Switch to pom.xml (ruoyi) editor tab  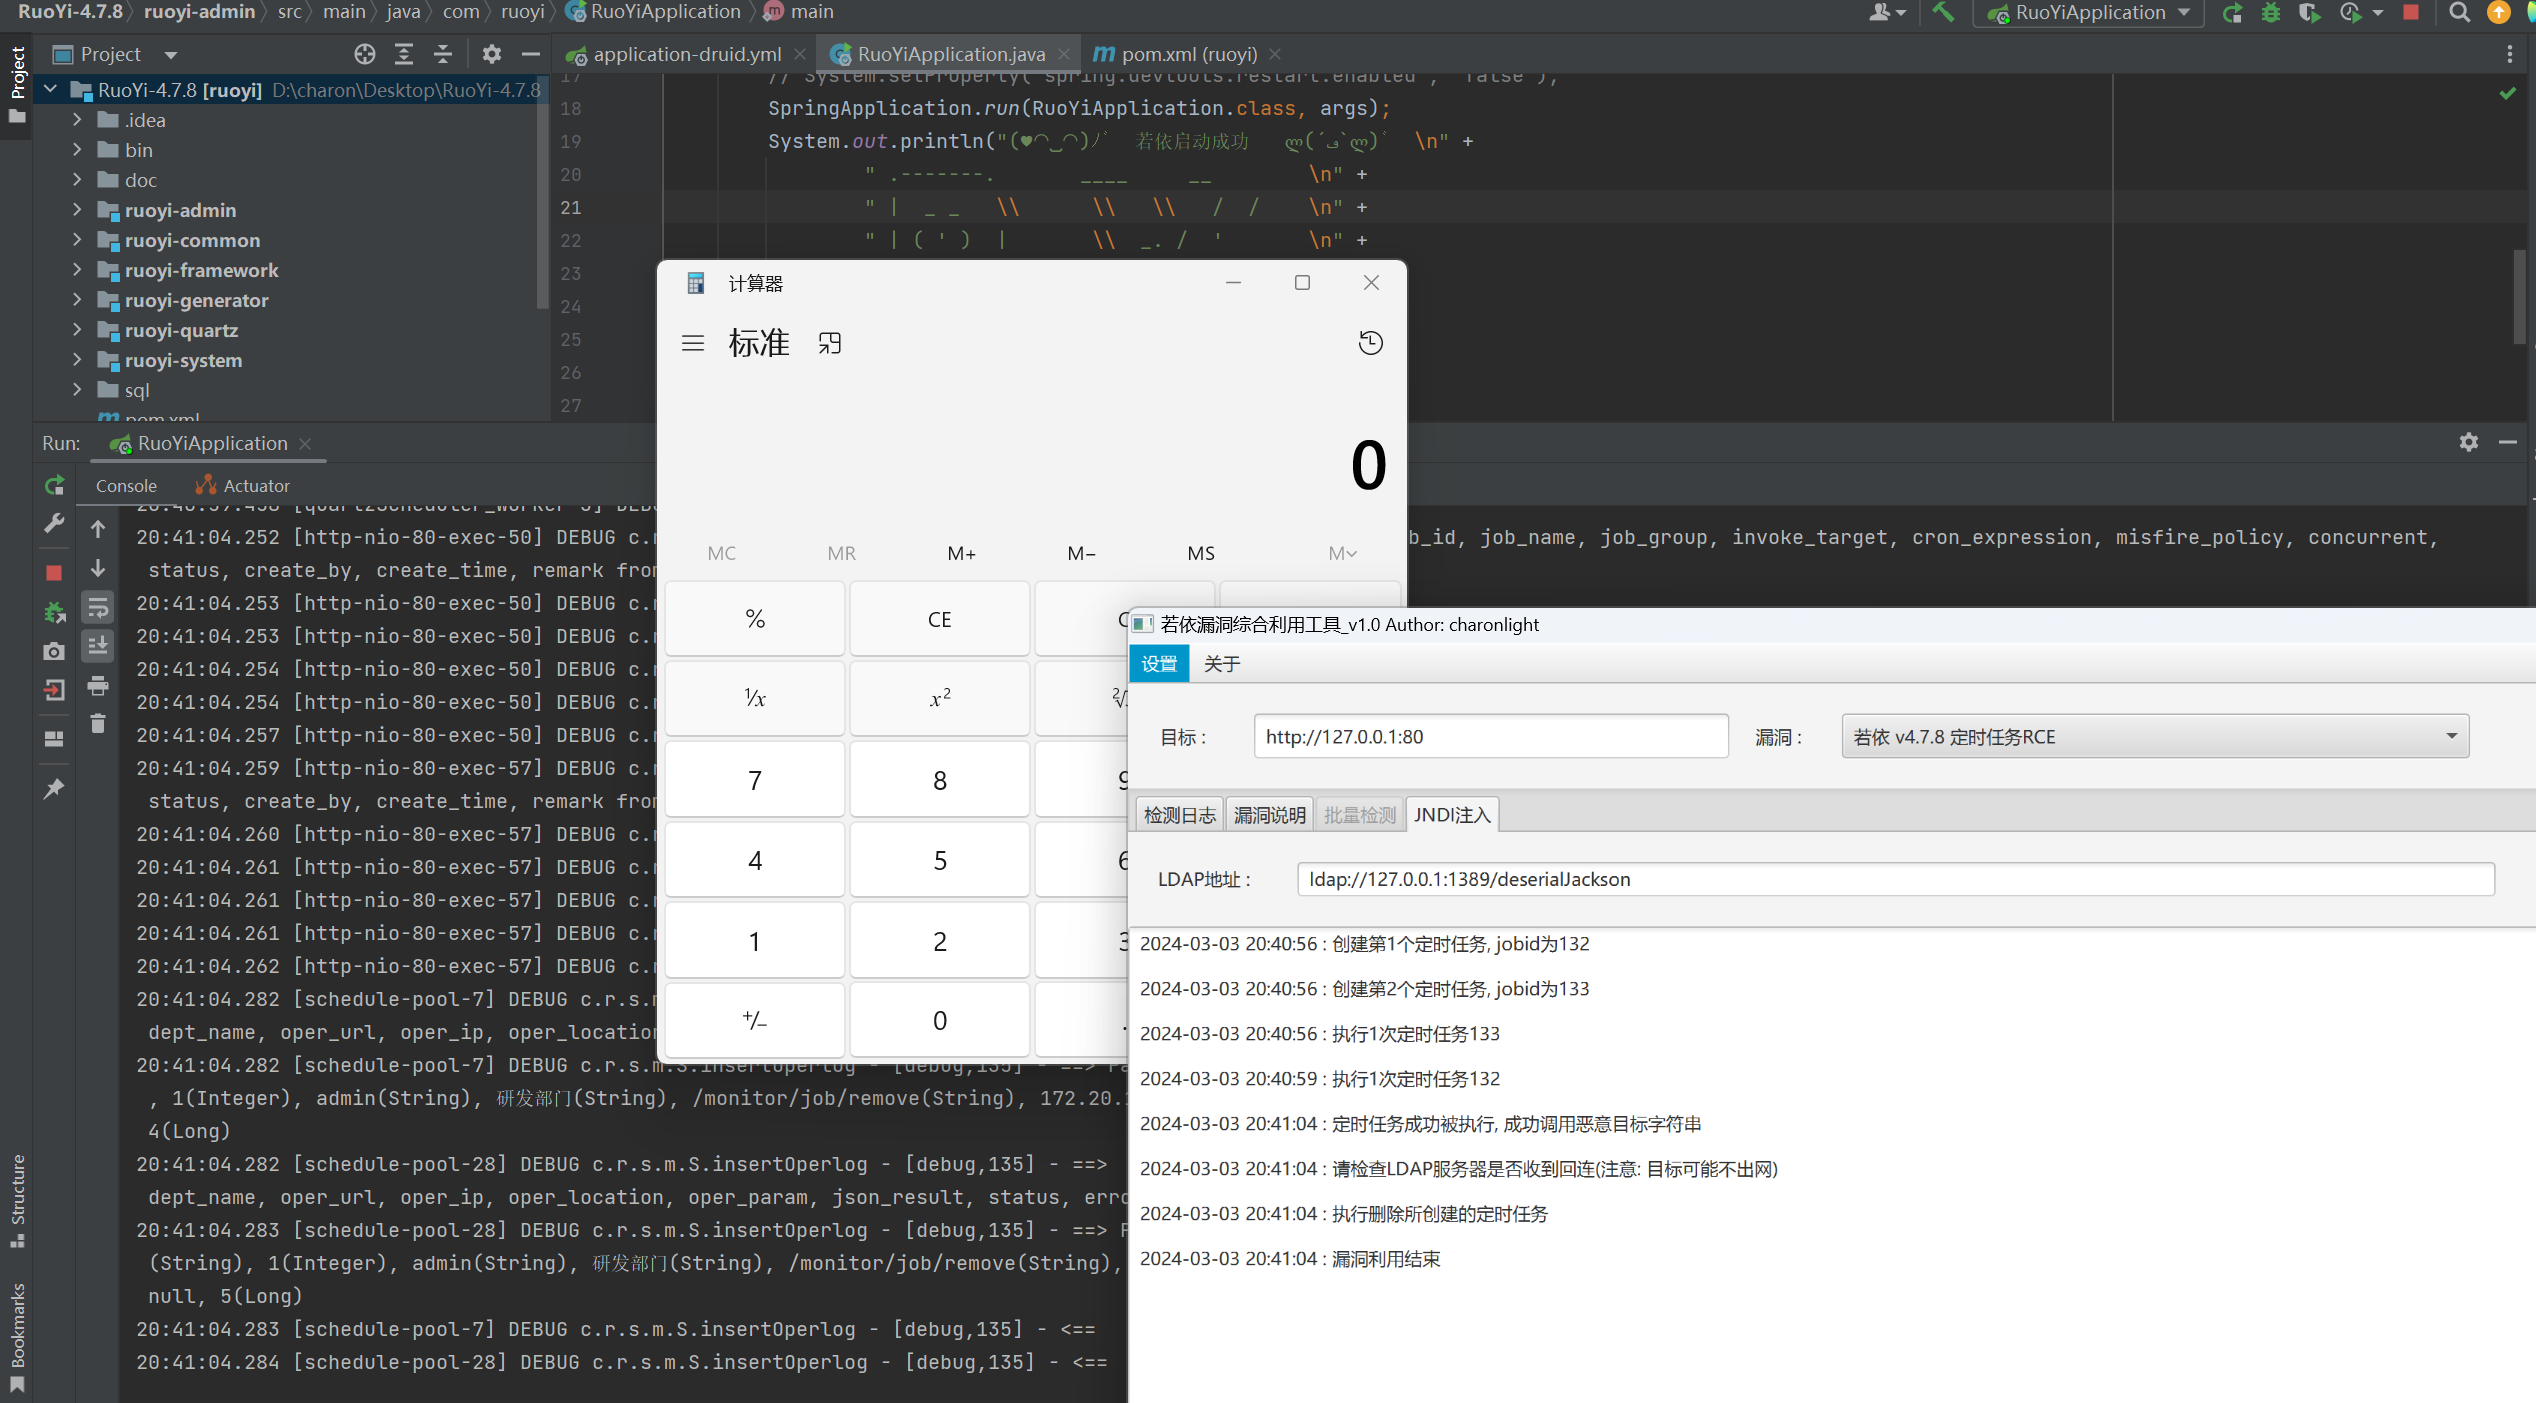coord(1187,54)
